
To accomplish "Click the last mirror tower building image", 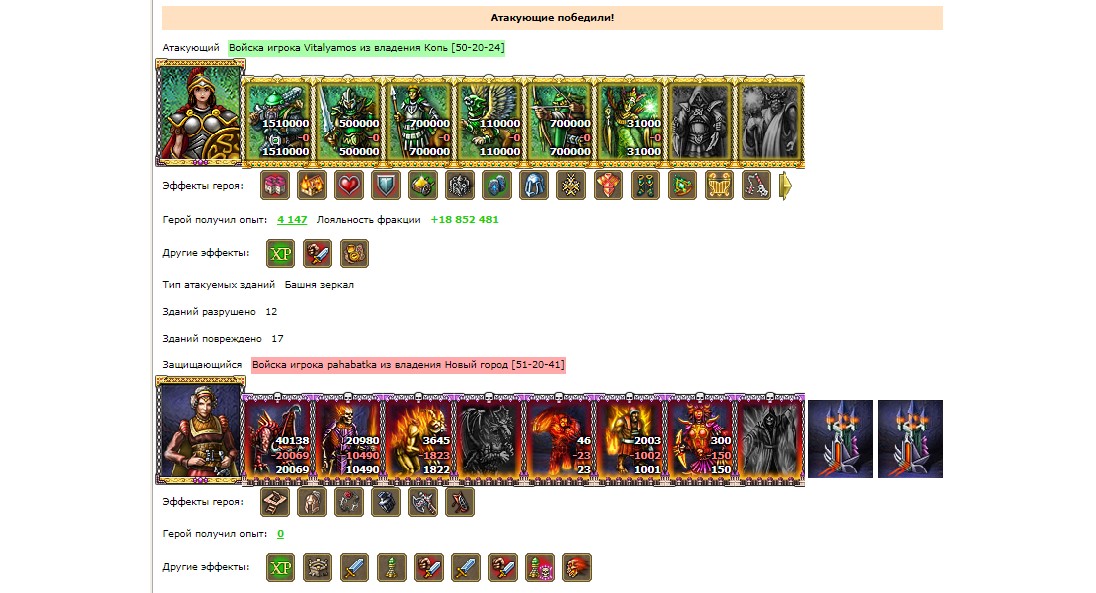I will pos(910,438).
